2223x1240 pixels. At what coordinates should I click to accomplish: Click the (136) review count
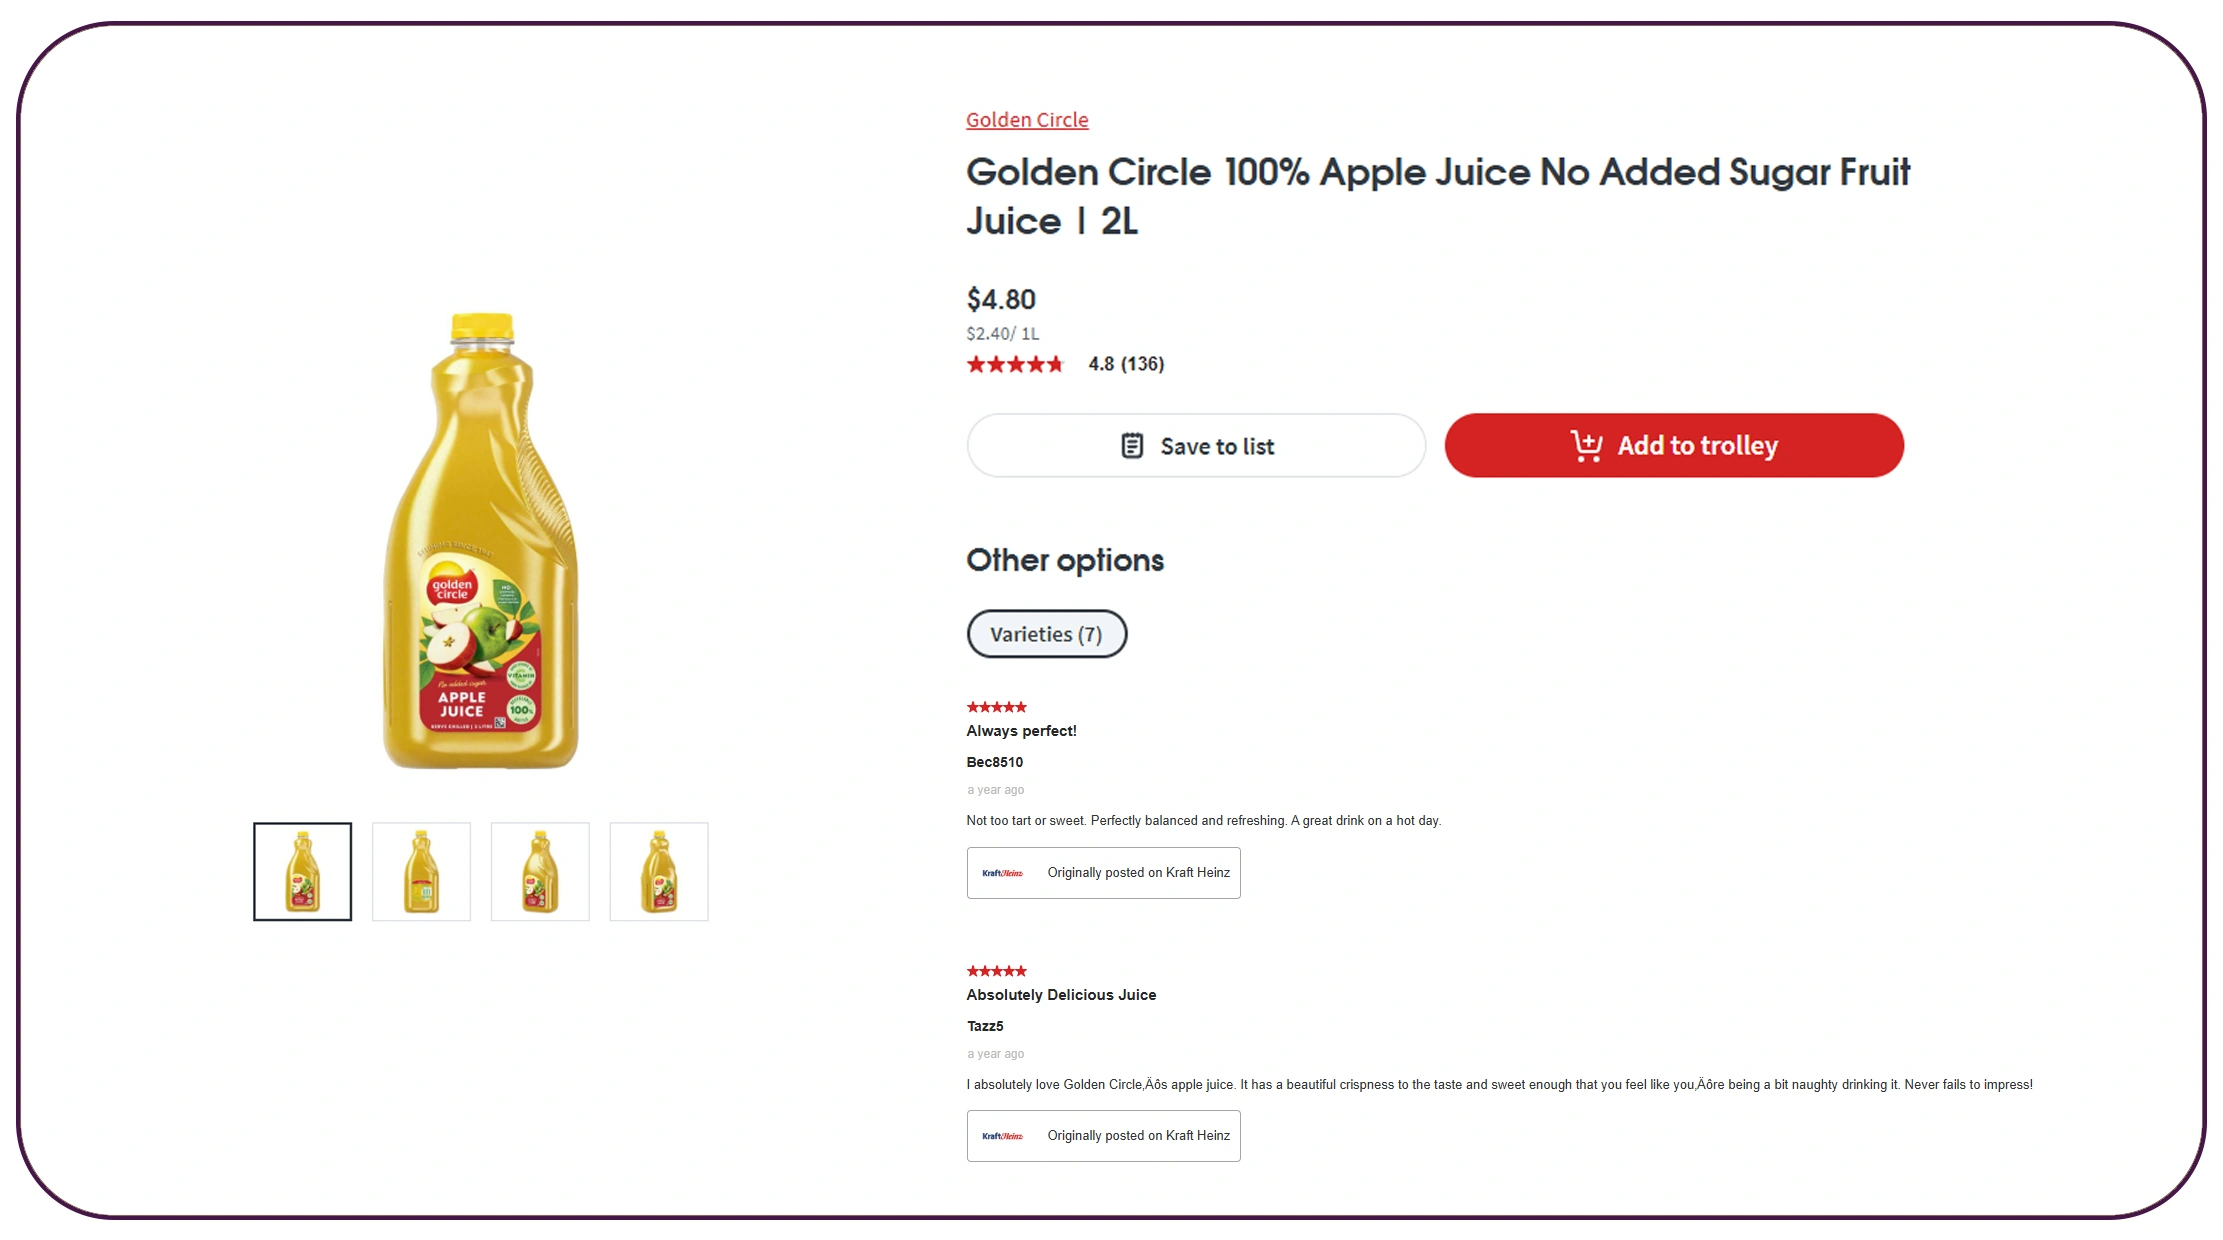click(x=1141, y=364)
